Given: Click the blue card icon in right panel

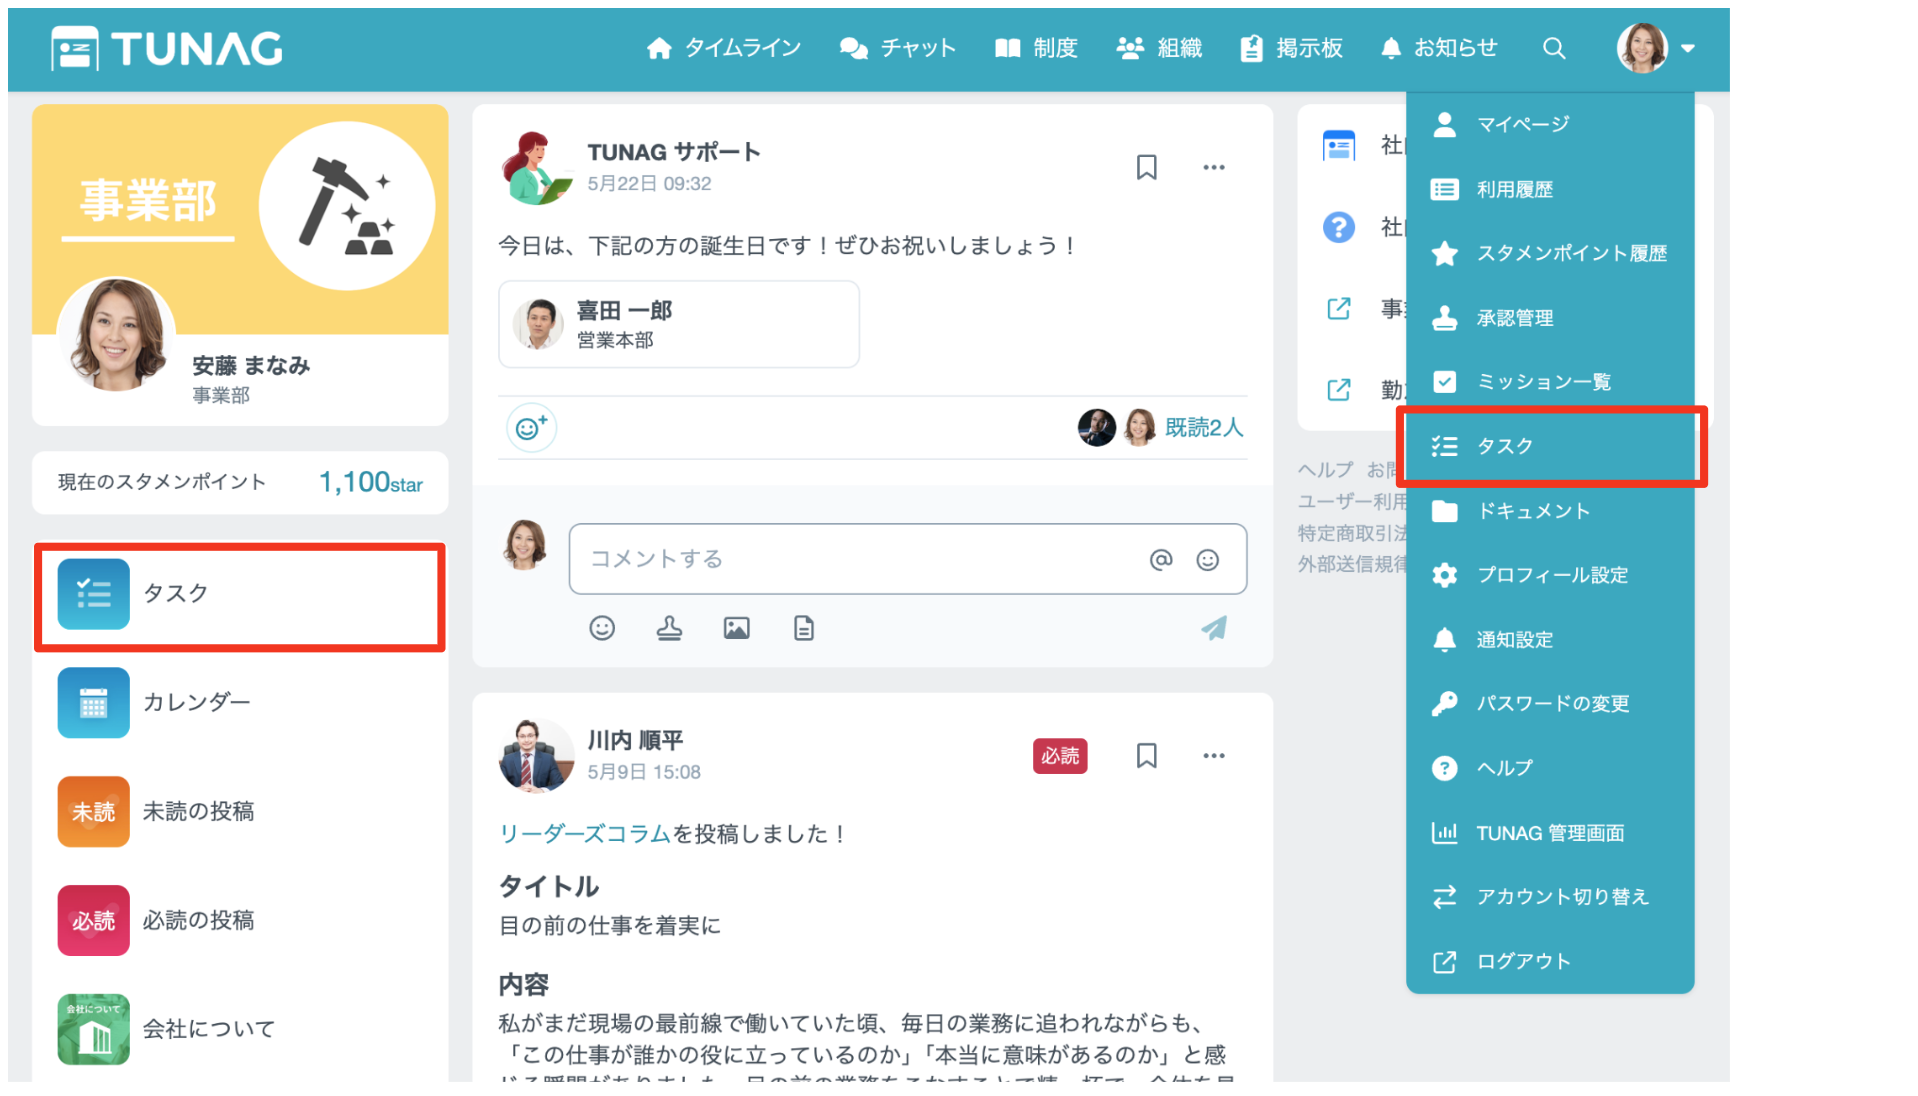Looking at the screenshot, I should click(1338, 146).
